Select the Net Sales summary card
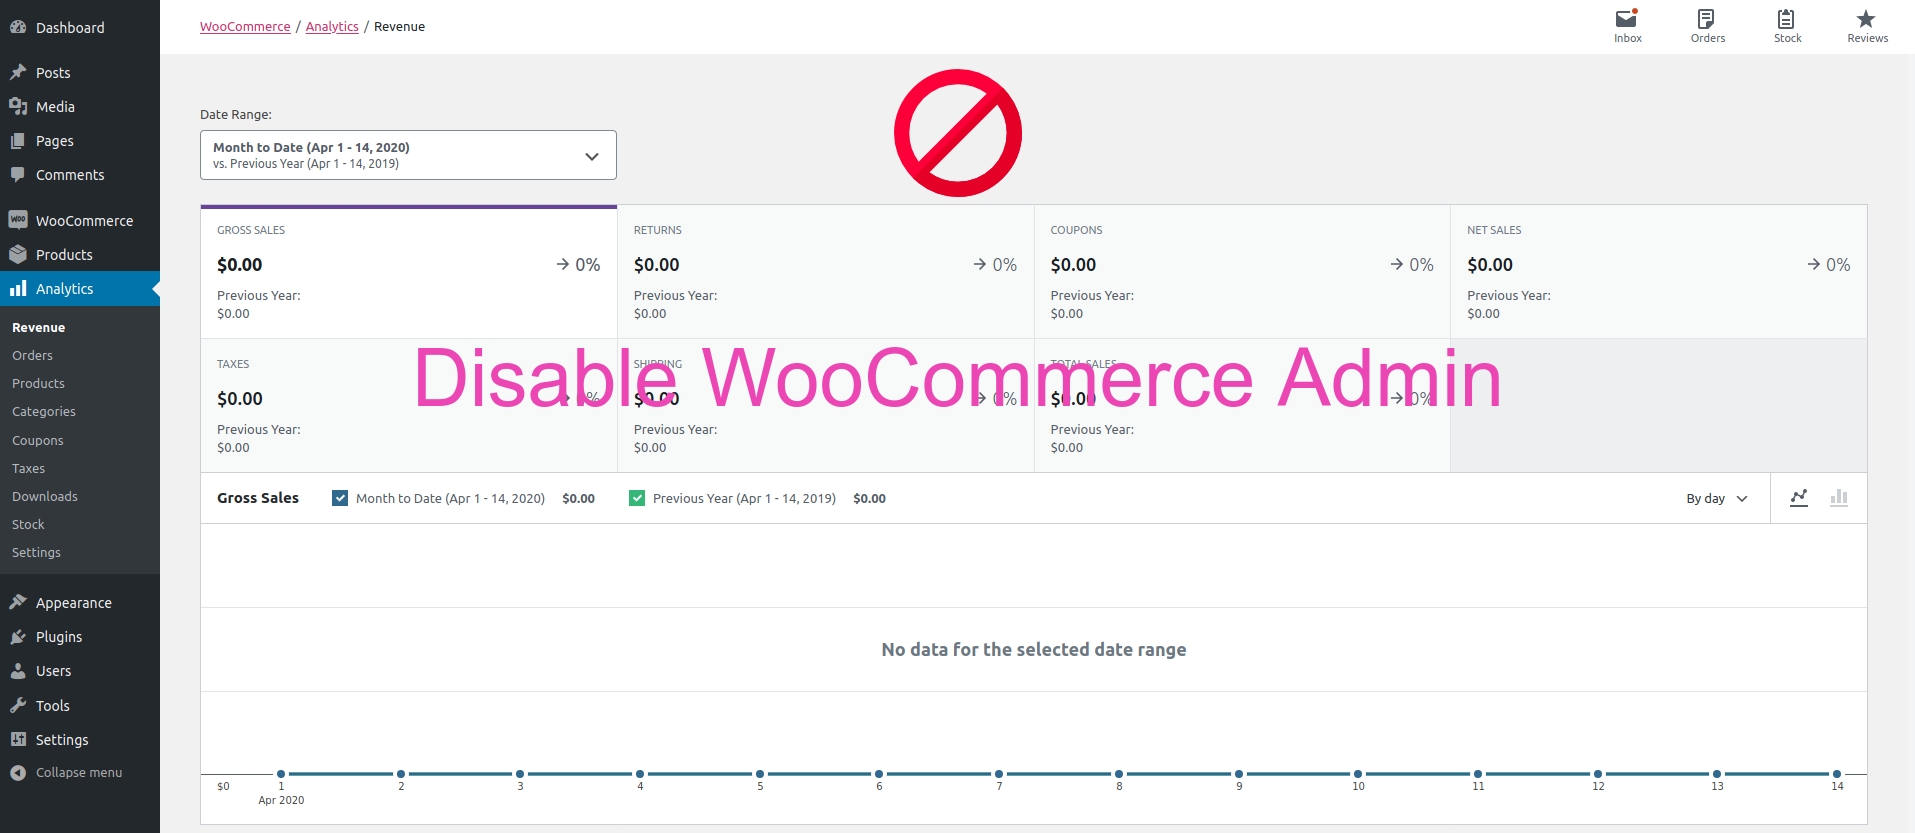1915x833 pixels. [x=1659, y=272]
